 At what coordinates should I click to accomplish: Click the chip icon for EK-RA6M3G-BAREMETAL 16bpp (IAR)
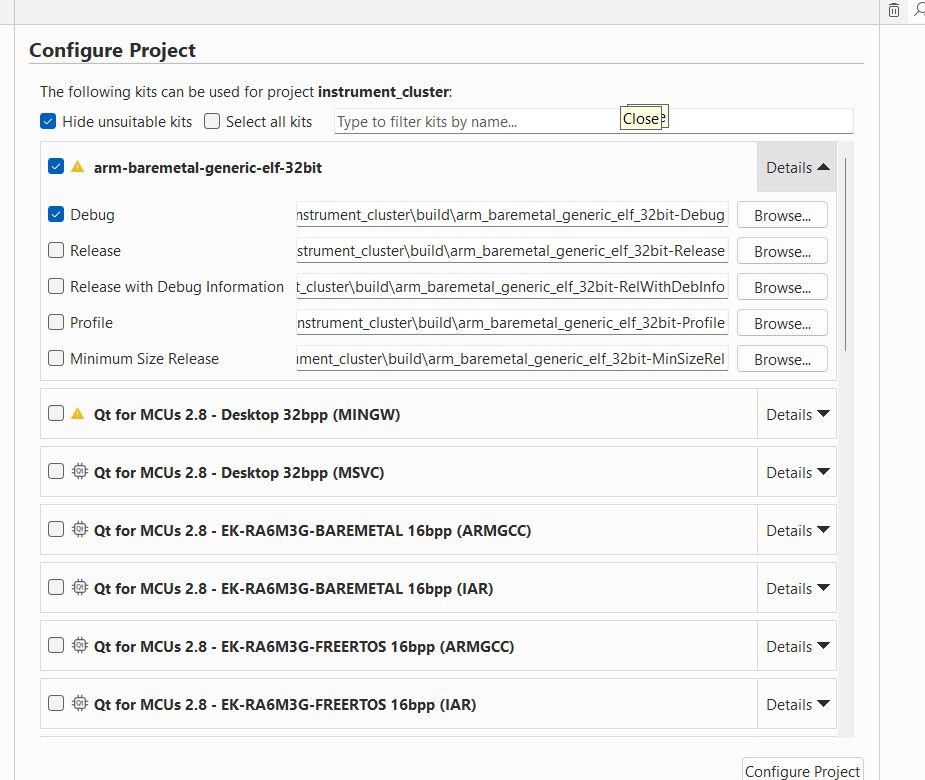pyautogui.click(x=80, y=588)
